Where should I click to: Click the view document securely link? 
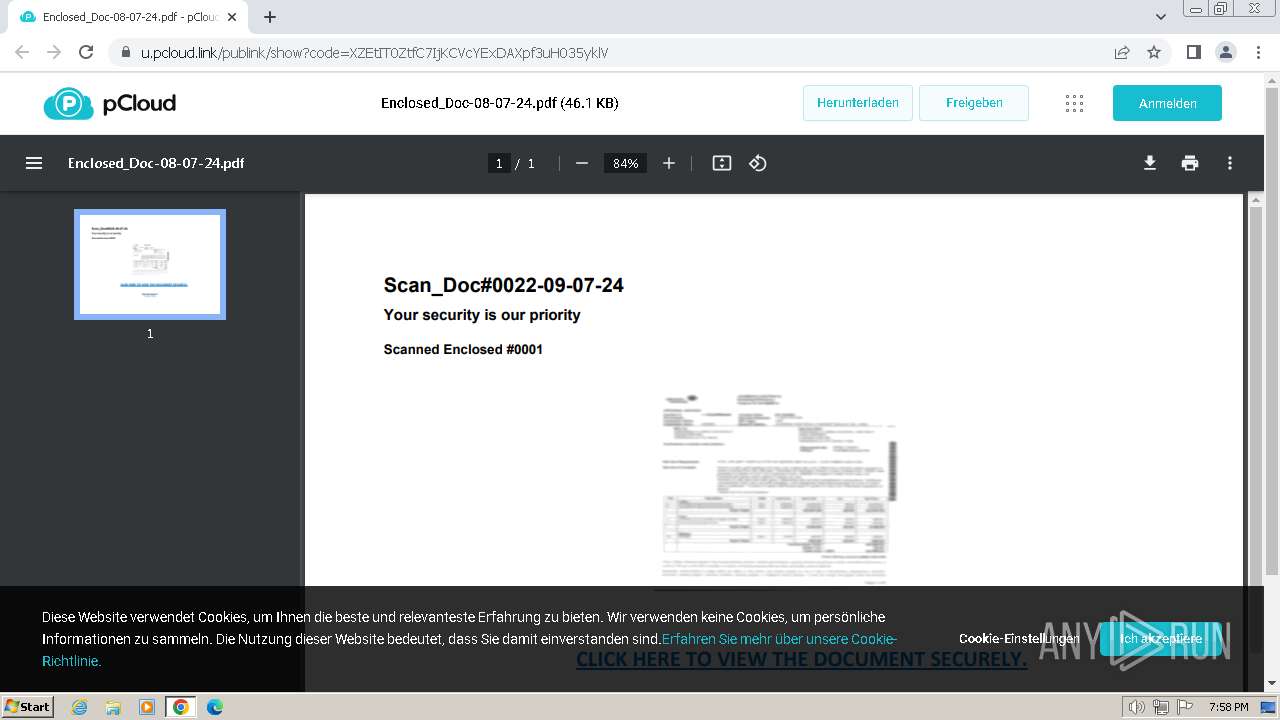click(801, 659)
